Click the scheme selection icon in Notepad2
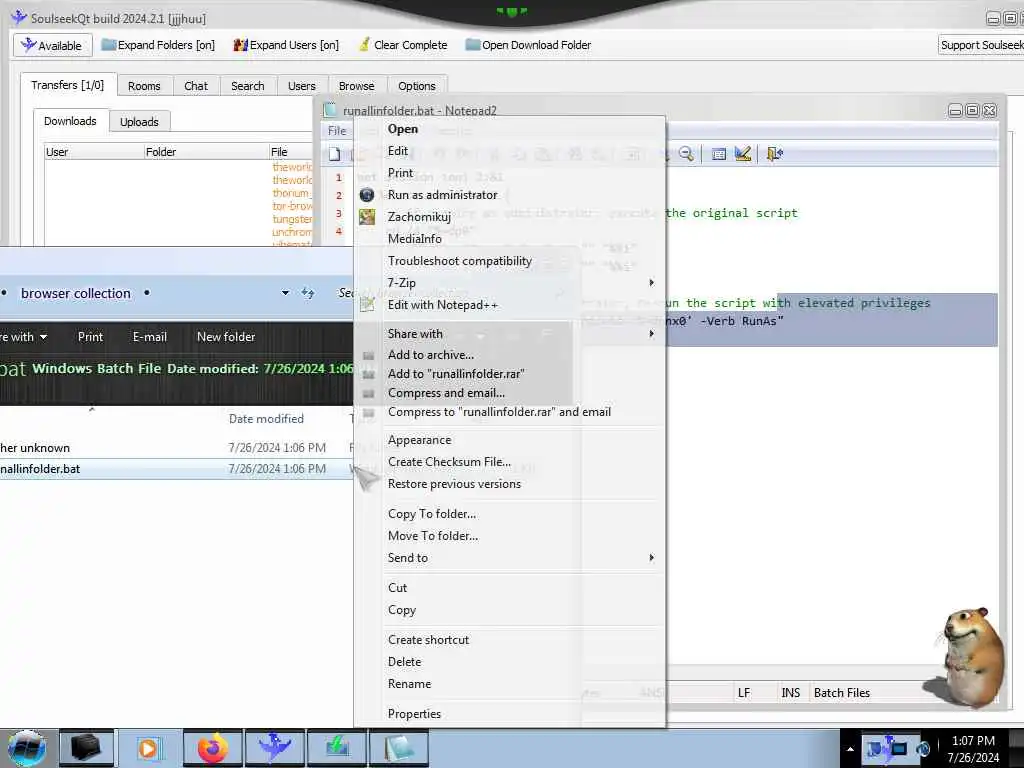 [719, 154]
